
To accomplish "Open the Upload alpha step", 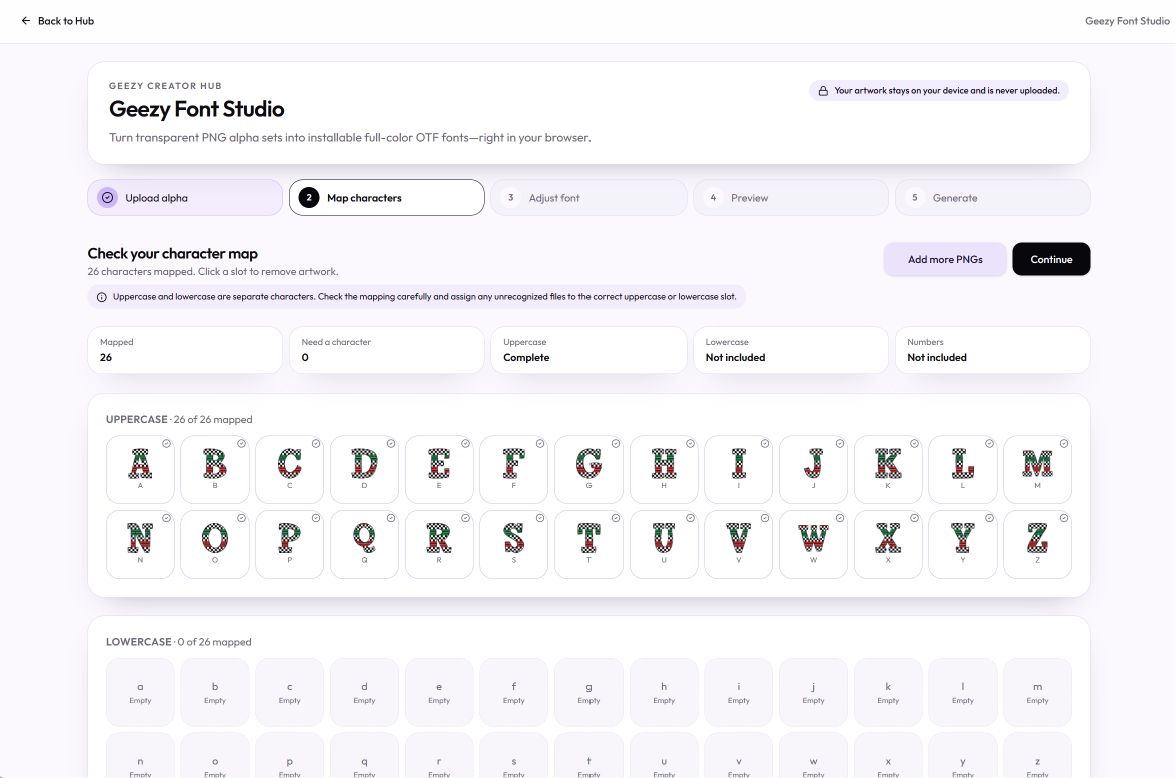I will pyautogui.click(x=185, y=198).
